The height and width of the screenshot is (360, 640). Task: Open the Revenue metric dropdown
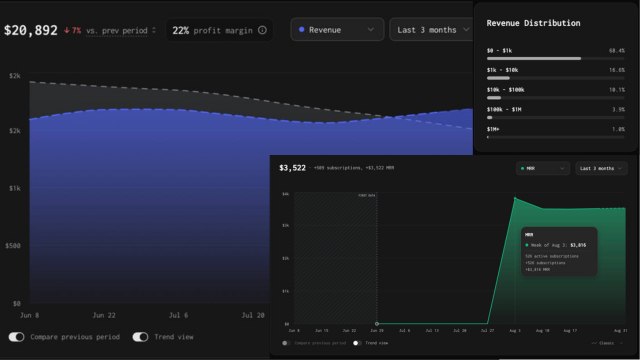tap(337, 30)
